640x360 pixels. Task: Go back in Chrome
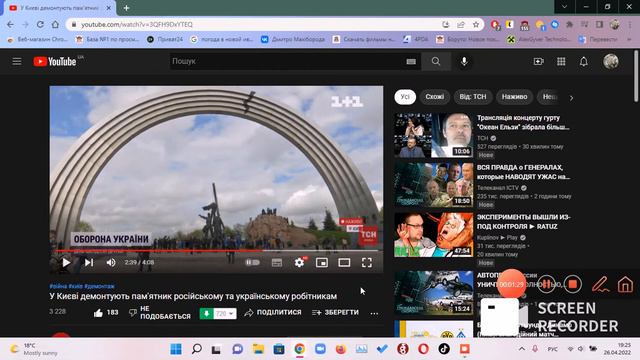click(10, 24)
